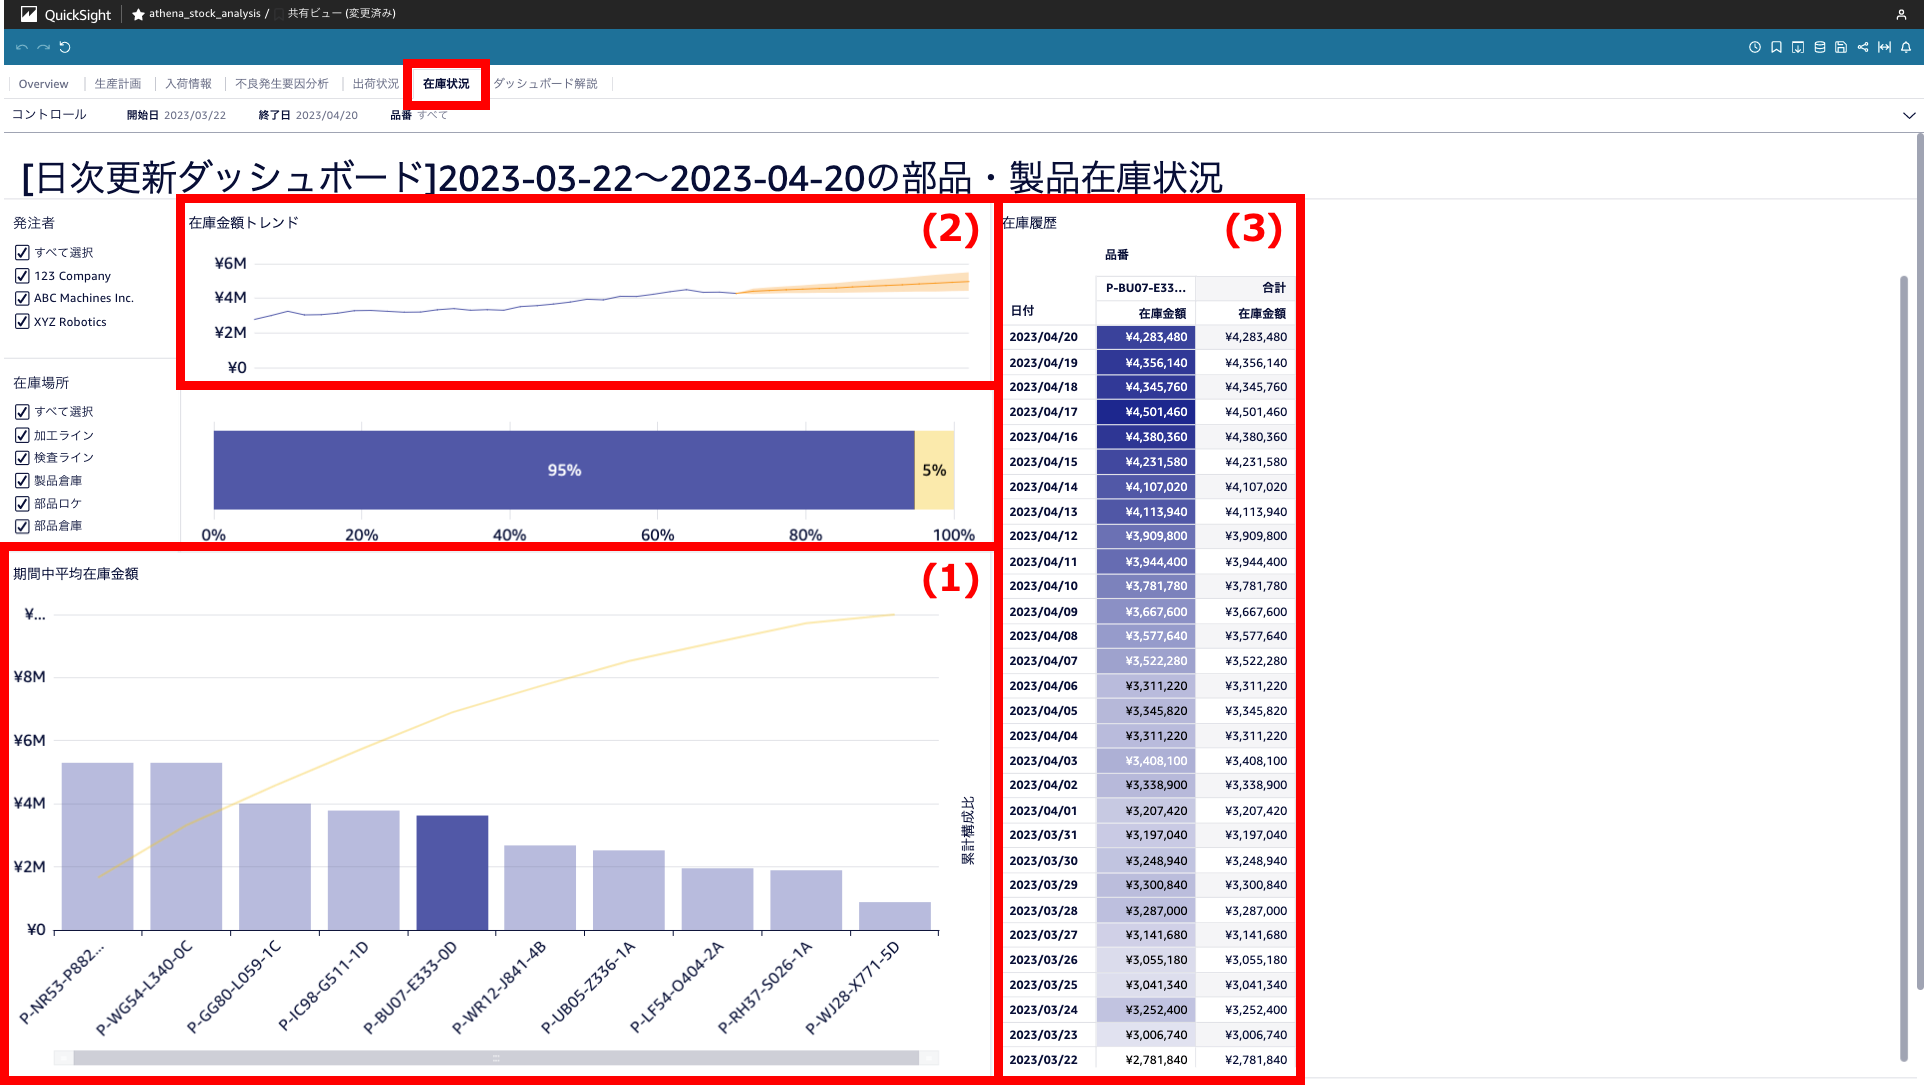Open the 出荷状況 tab

click(x=375, y=84)
